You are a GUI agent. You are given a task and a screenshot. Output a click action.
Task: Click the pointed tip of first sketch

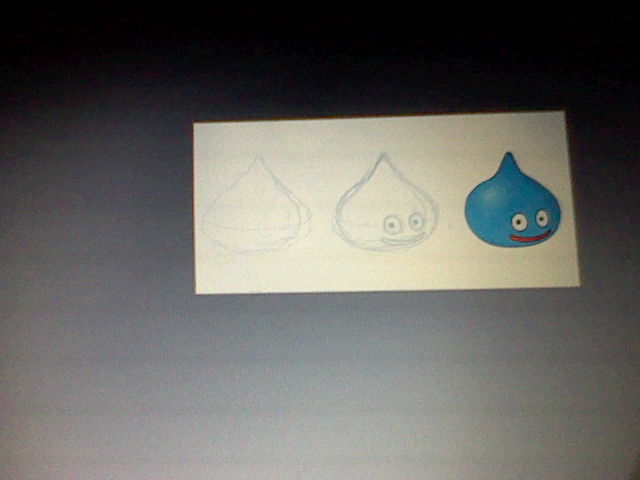click(258, 160)
